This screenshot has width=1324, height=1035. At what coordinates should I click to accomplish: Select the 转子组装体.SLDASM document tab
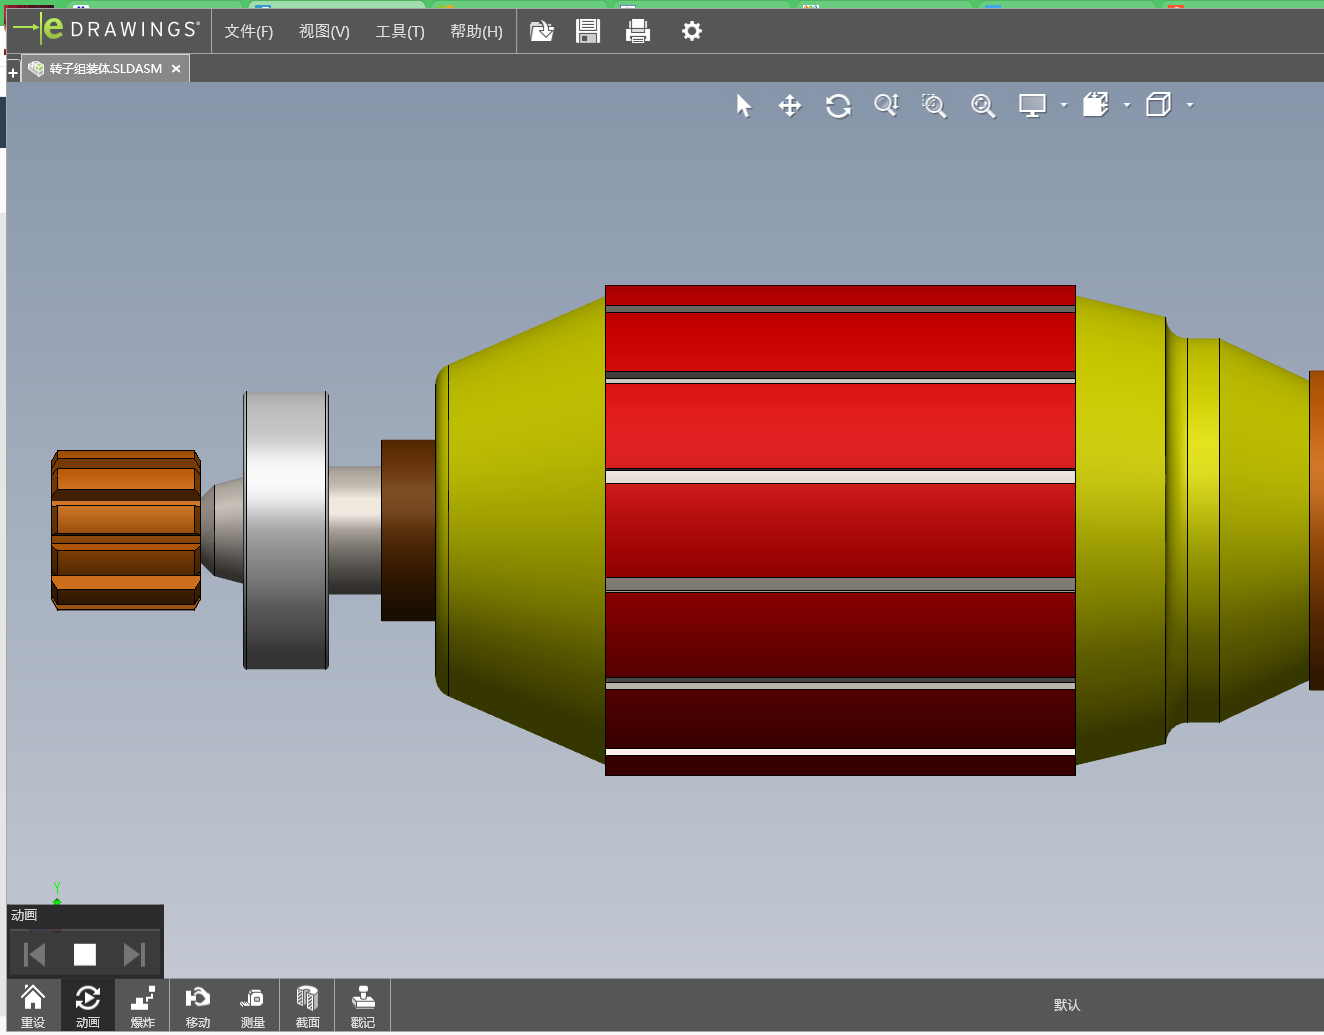(x=105, y=69)
